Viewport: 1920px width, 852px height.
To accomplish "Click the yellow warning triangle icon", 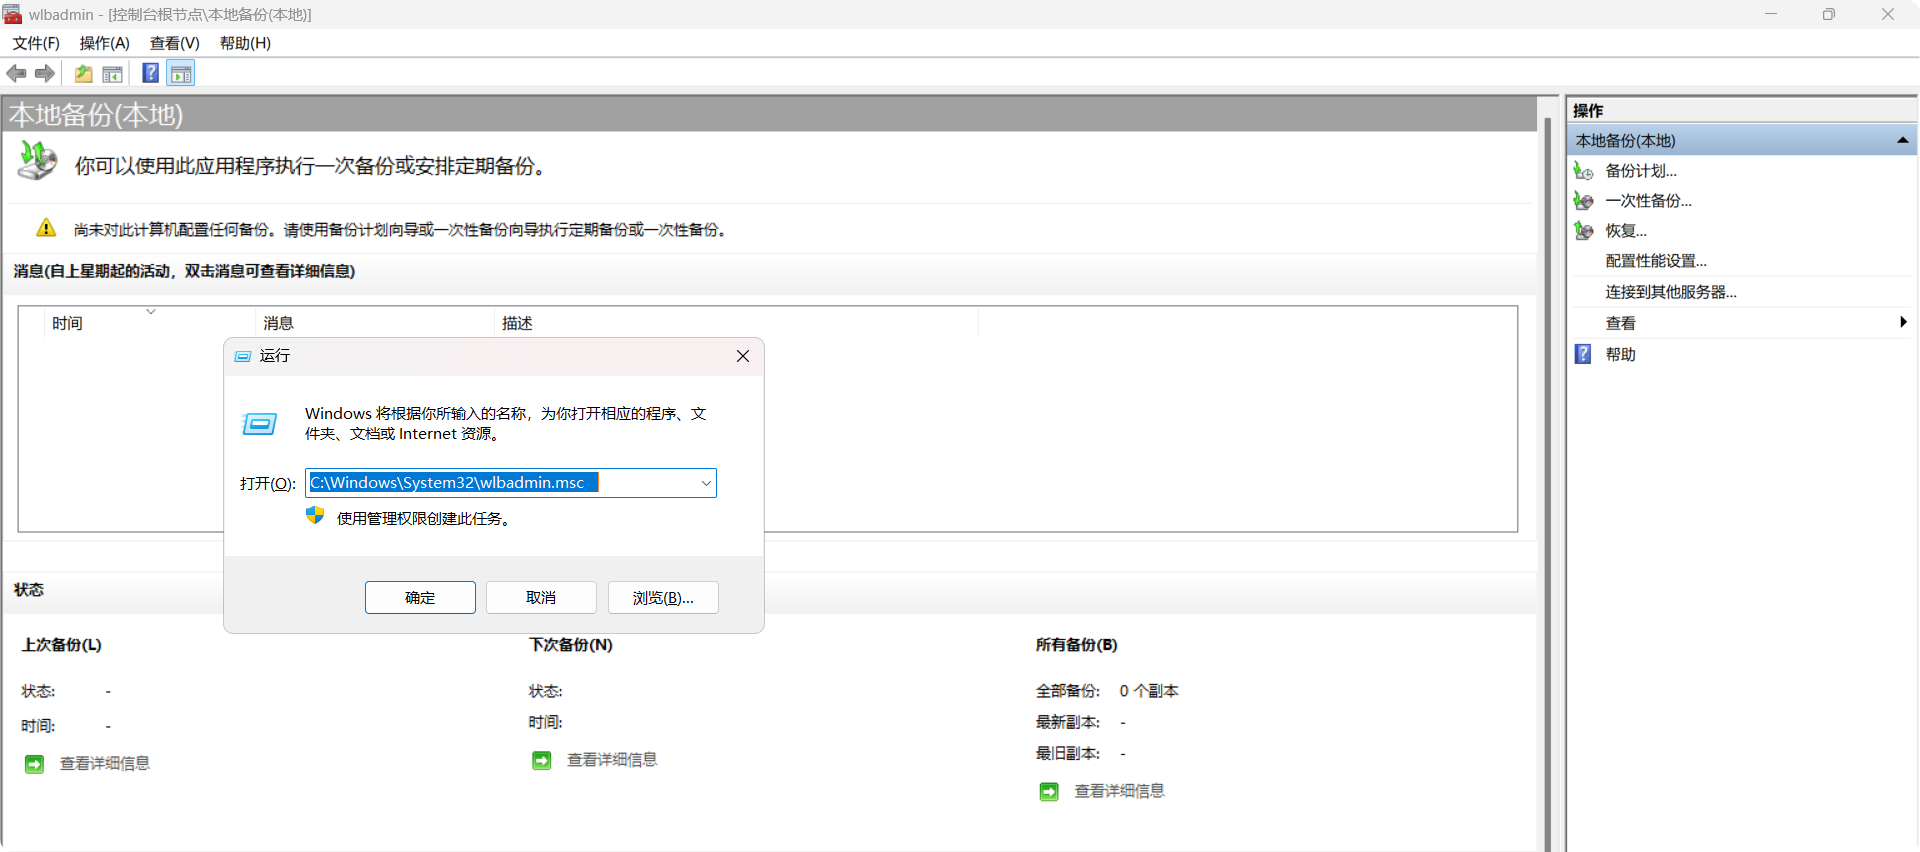I will [46, 228].
